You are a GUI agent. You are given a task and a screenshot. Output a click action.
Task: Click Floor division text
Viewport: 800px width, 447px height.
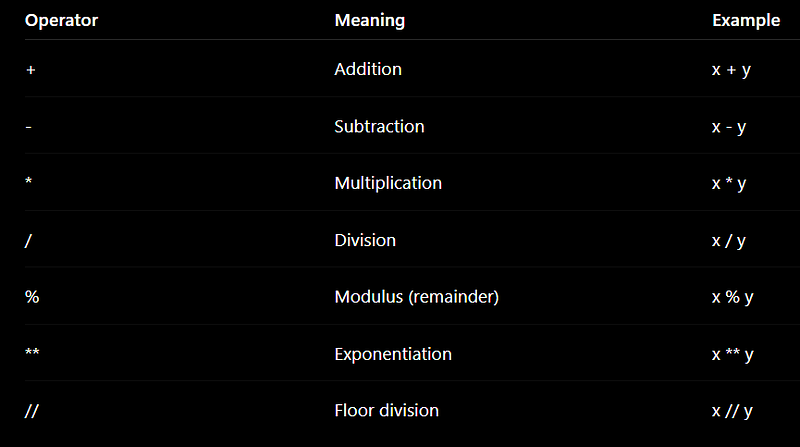click(x=387, y=410)
